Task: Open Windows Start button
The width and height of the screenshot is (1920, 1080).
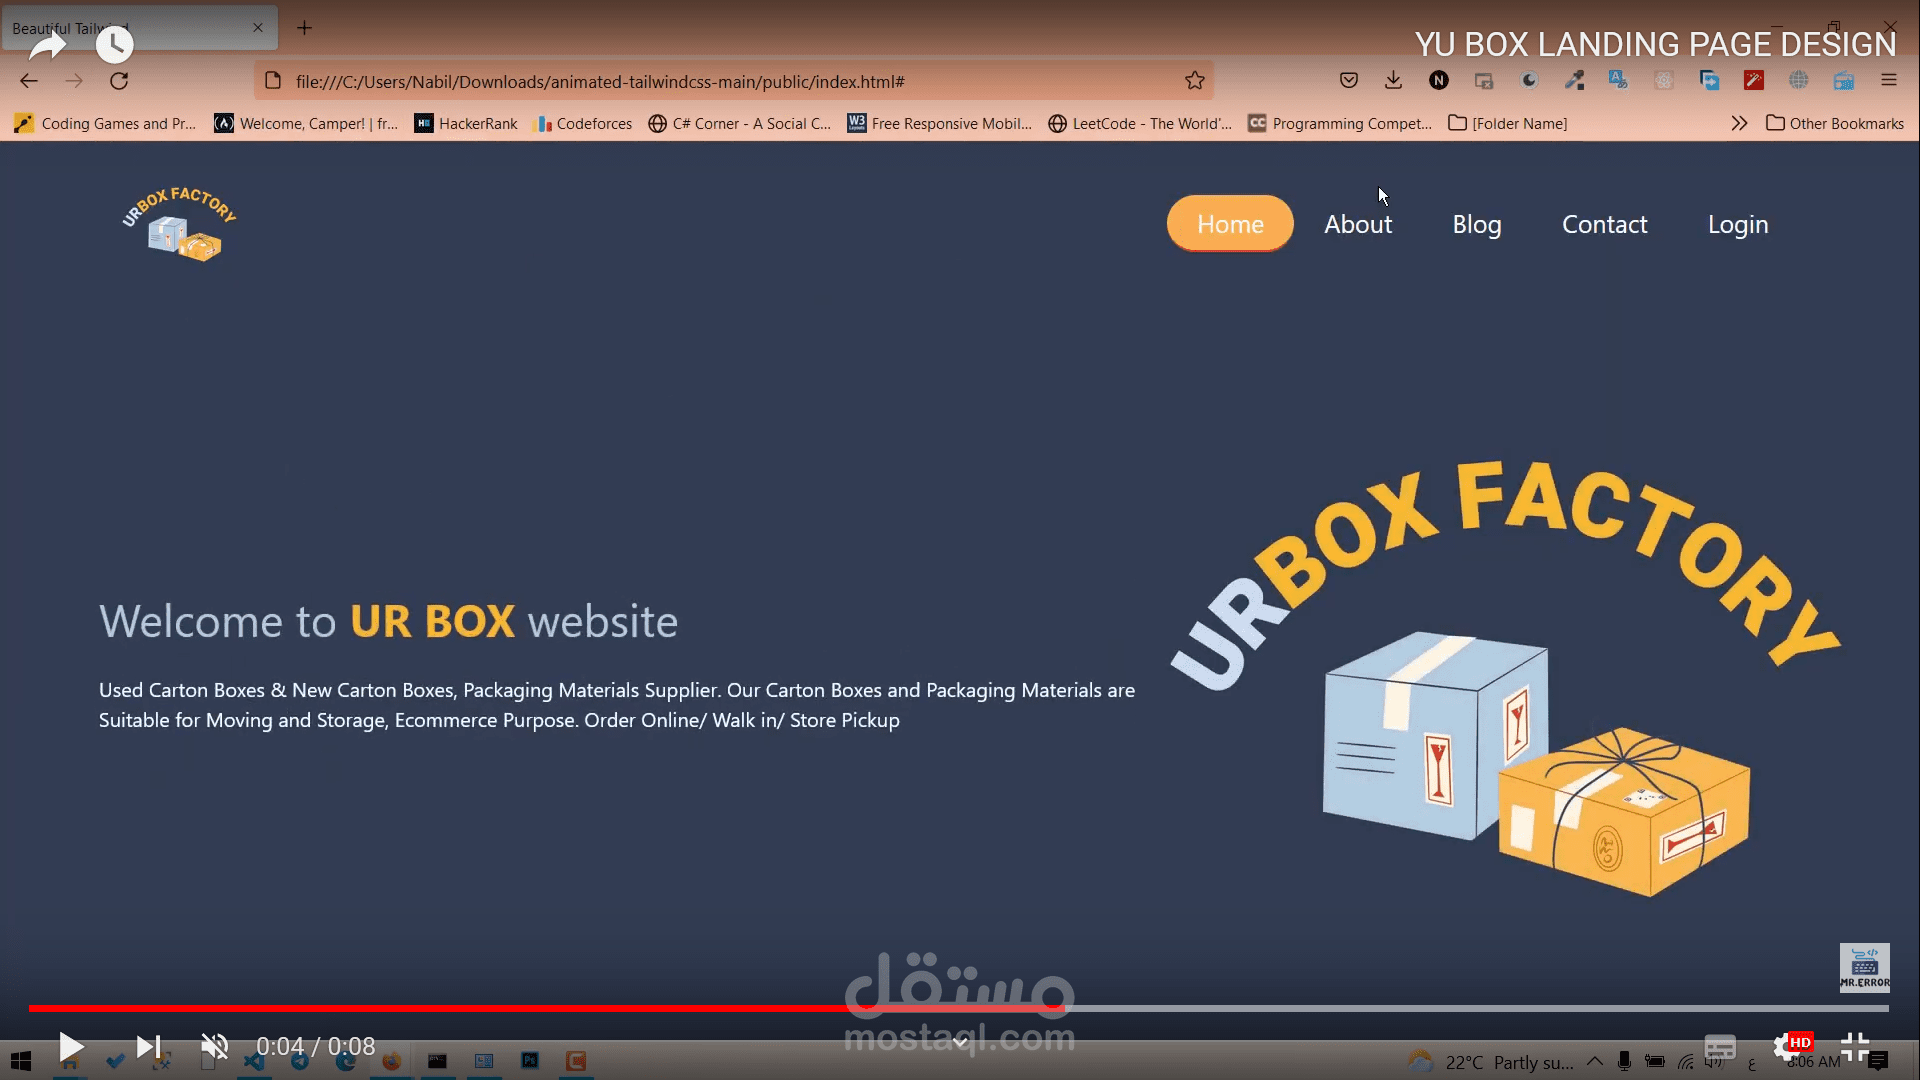Action: [x=21, y=1061]
